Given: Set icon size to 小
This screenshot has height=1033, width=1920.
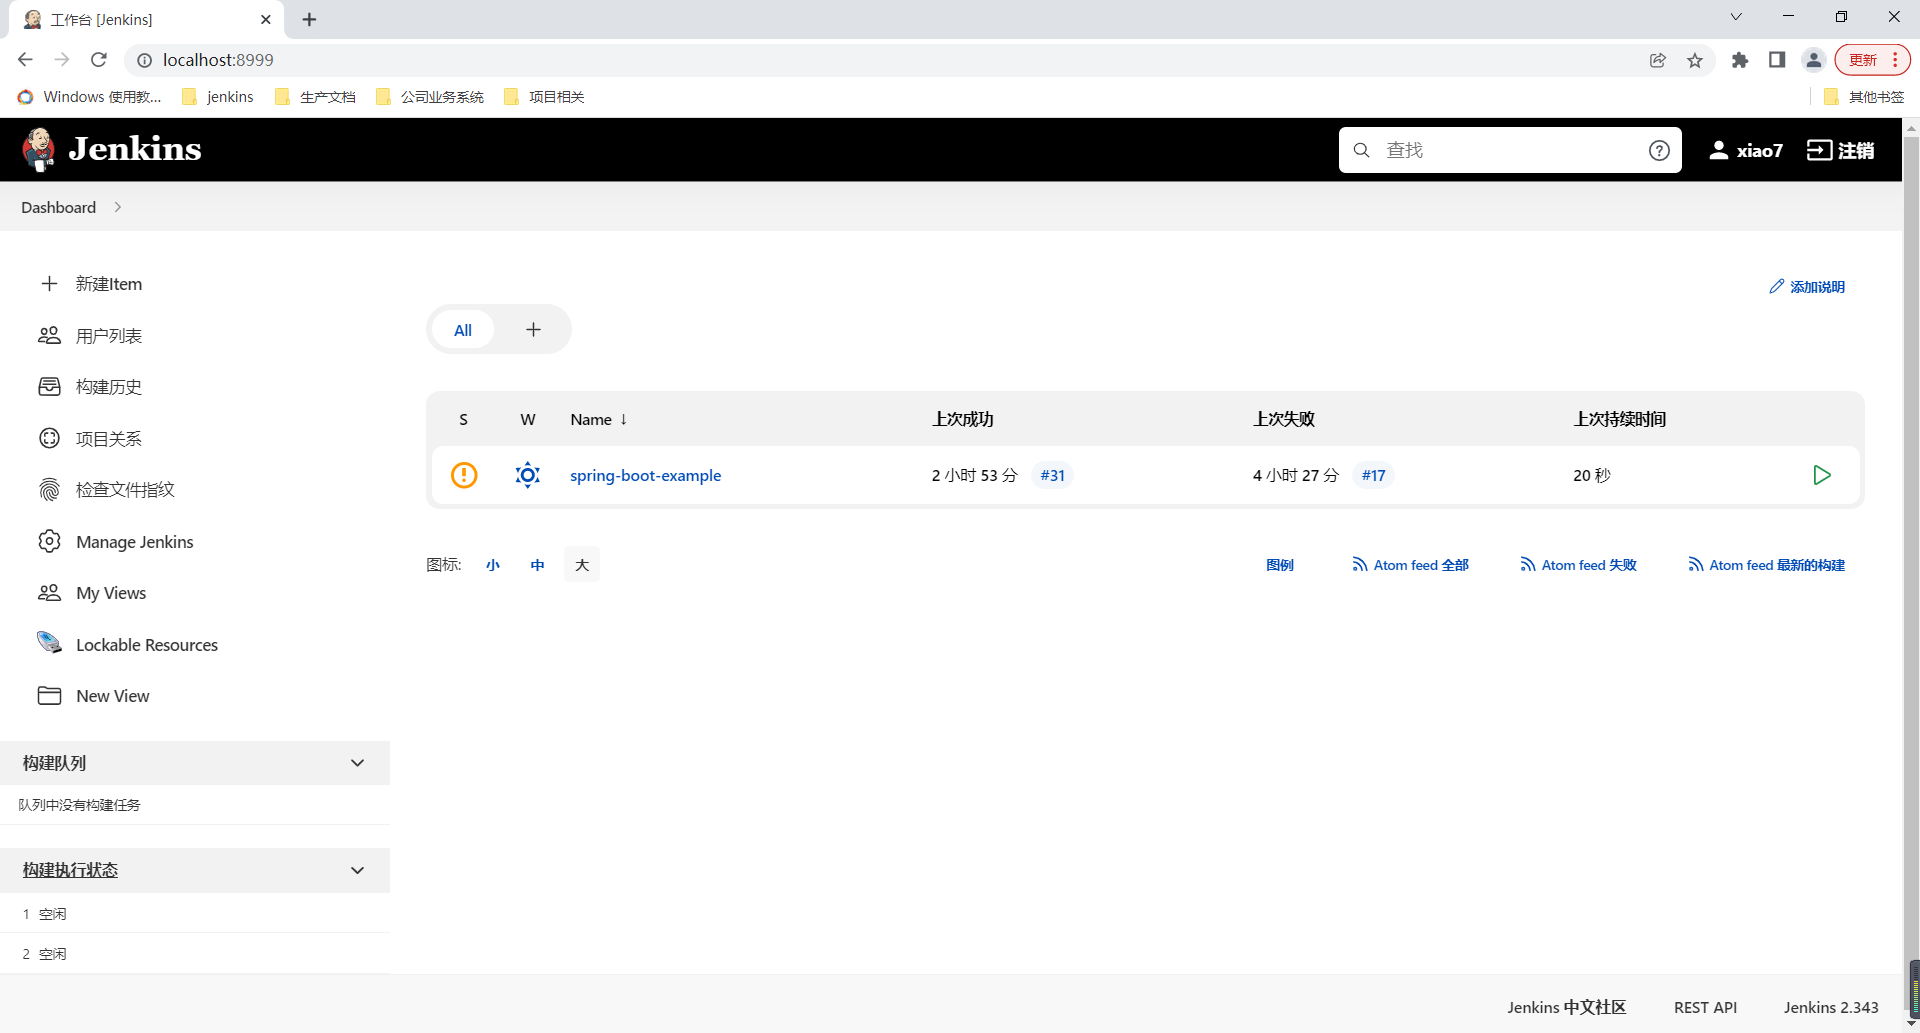Looking at the screenshot, I should (493, 565).
